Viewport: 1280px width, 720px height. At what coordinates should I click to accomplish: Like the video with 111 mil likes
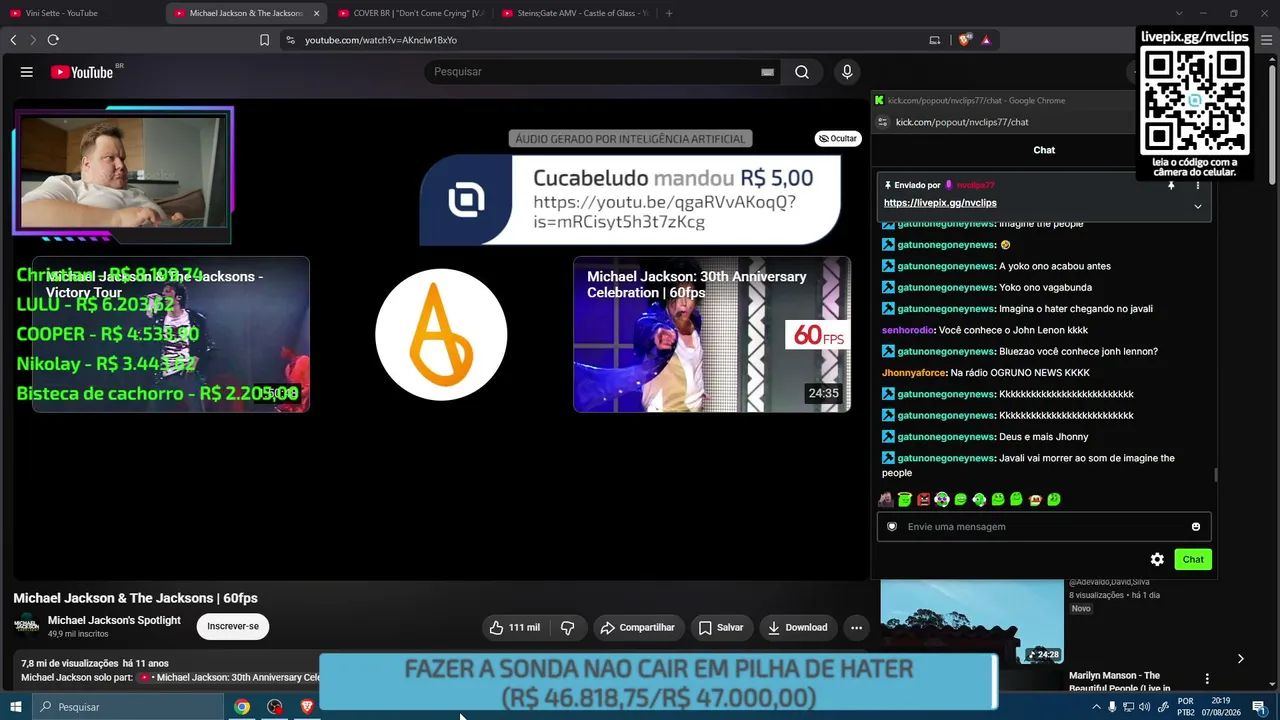(x=514, y=627)
